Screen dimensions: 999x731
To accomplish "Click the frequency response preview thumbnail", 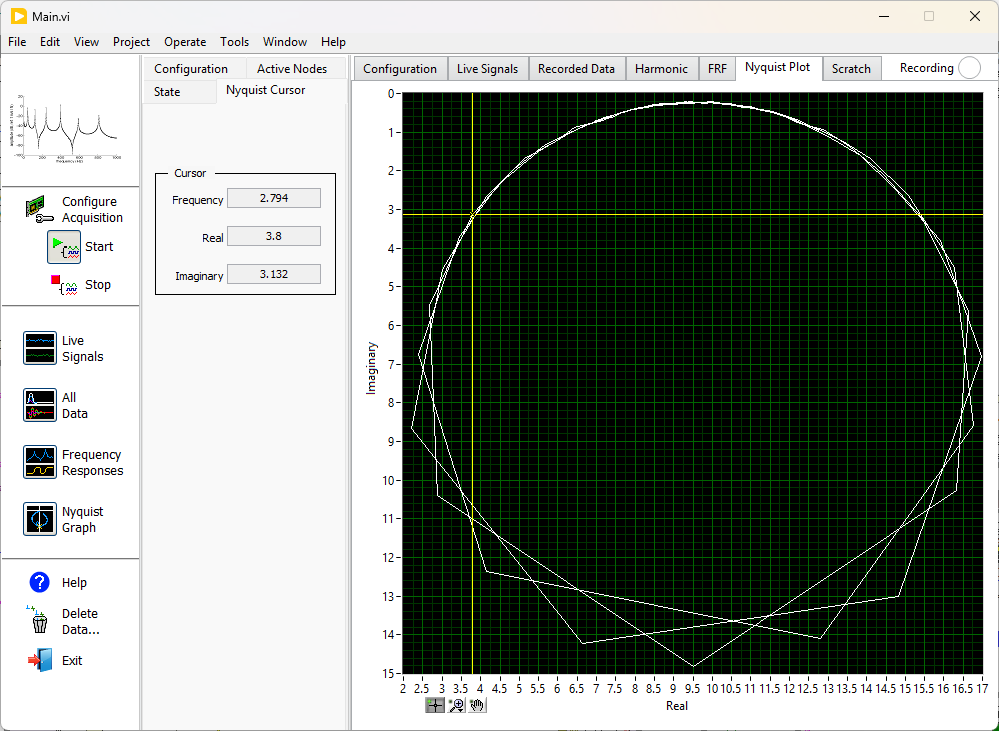I will pyautogui.click(x=65, y=127).
